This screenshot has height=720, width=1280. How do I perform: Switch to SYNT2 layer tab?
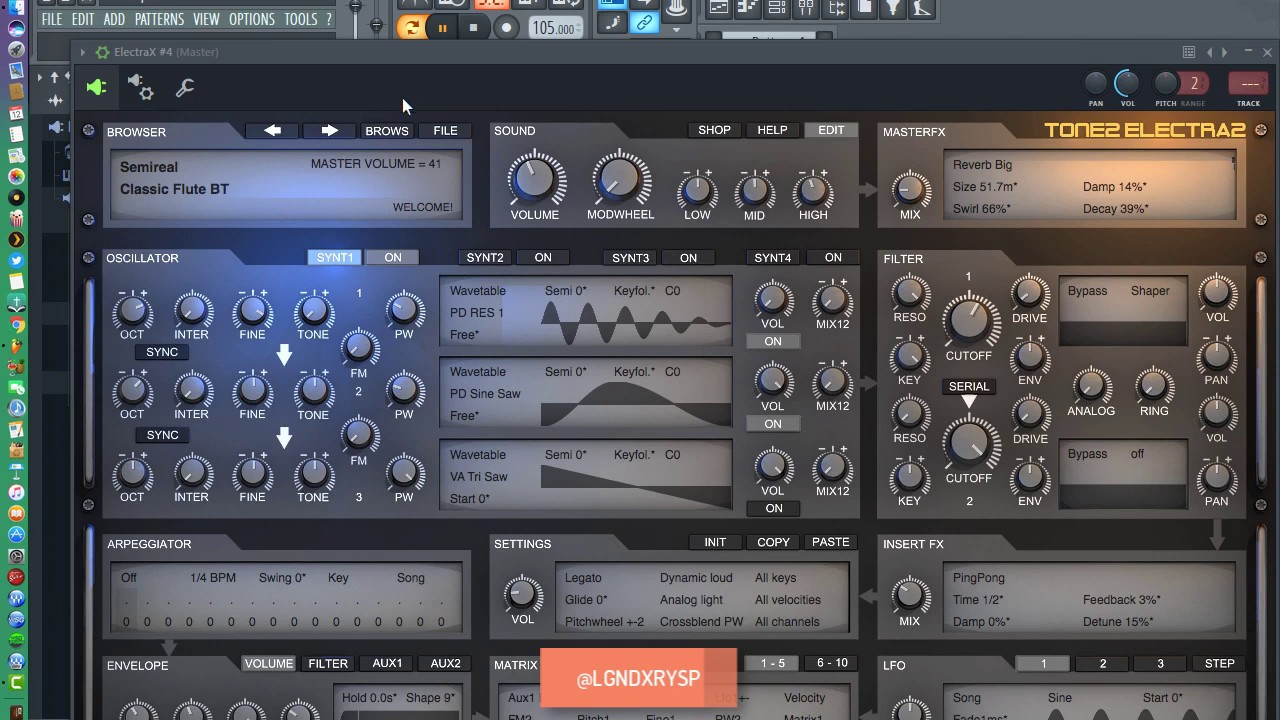tap(485, 257)
